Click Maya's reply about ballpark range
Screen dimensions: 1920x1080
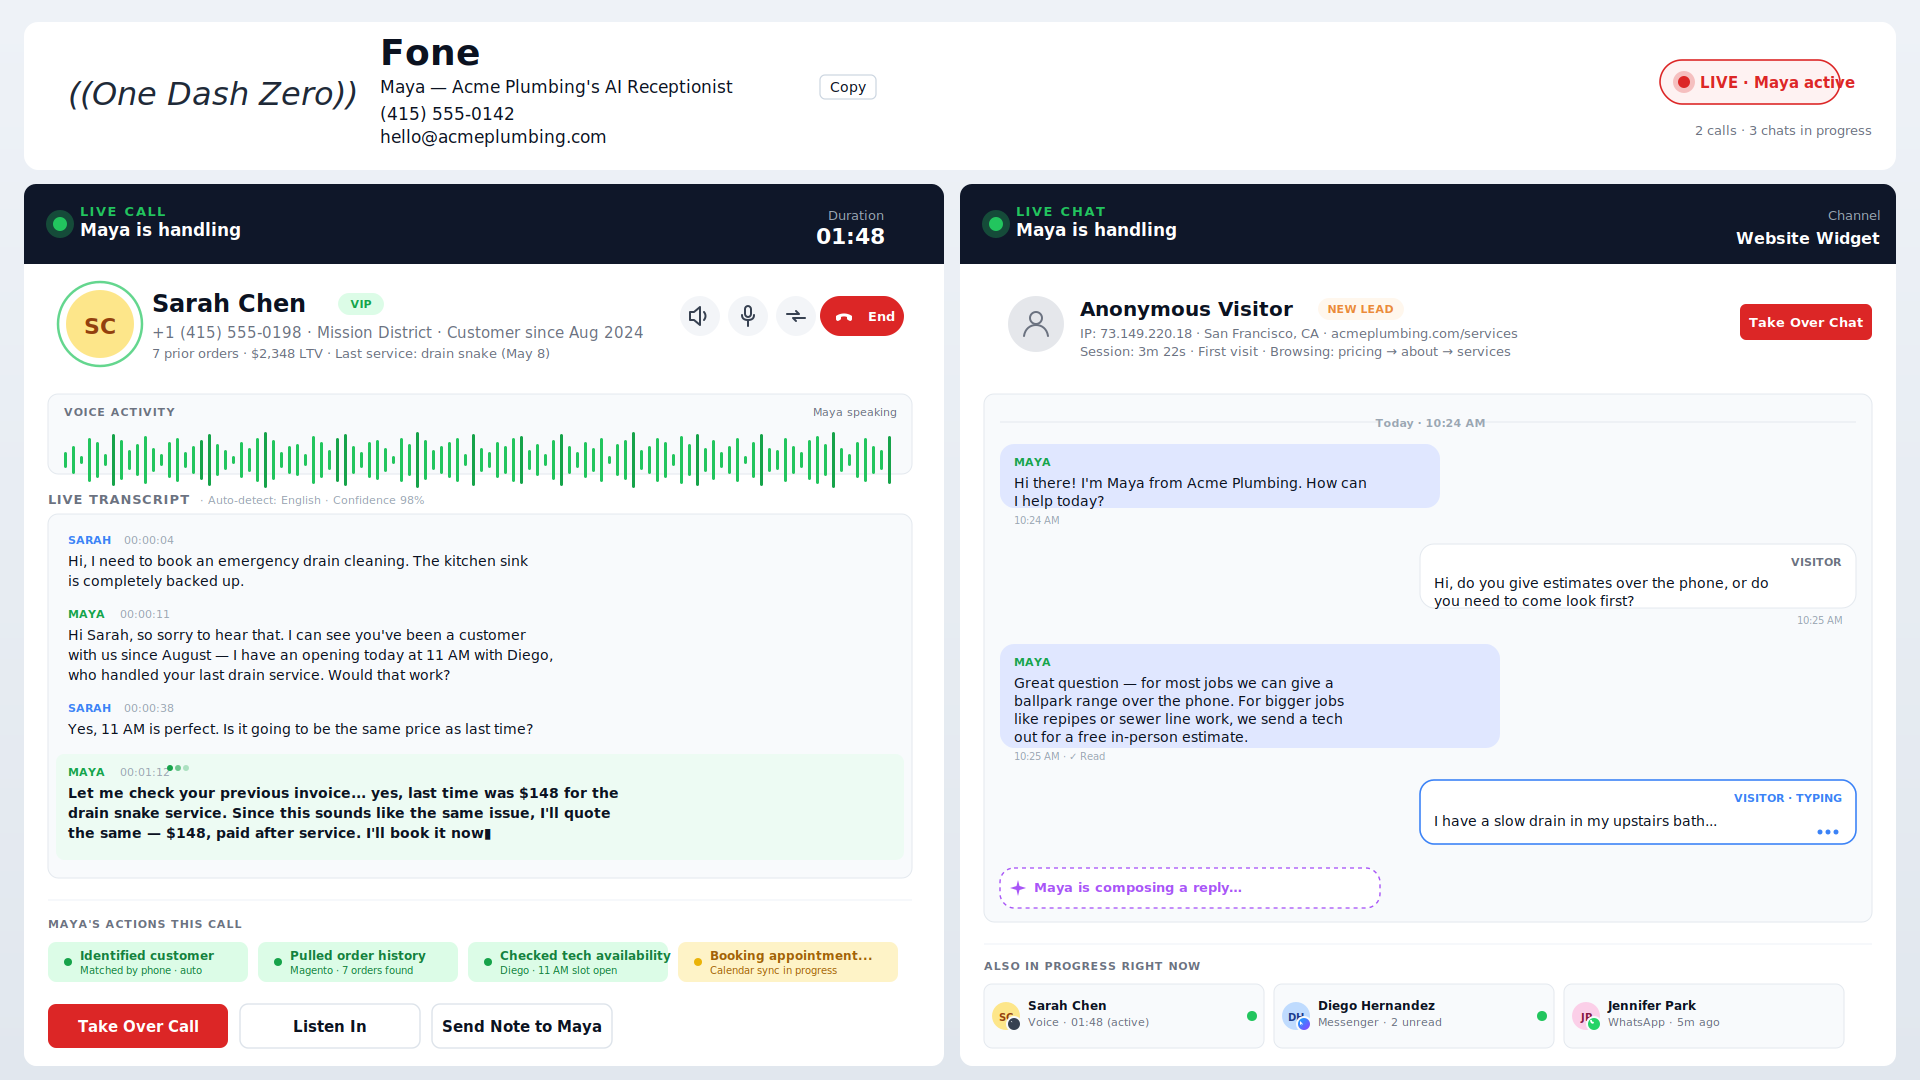(x=1250, y=696)
